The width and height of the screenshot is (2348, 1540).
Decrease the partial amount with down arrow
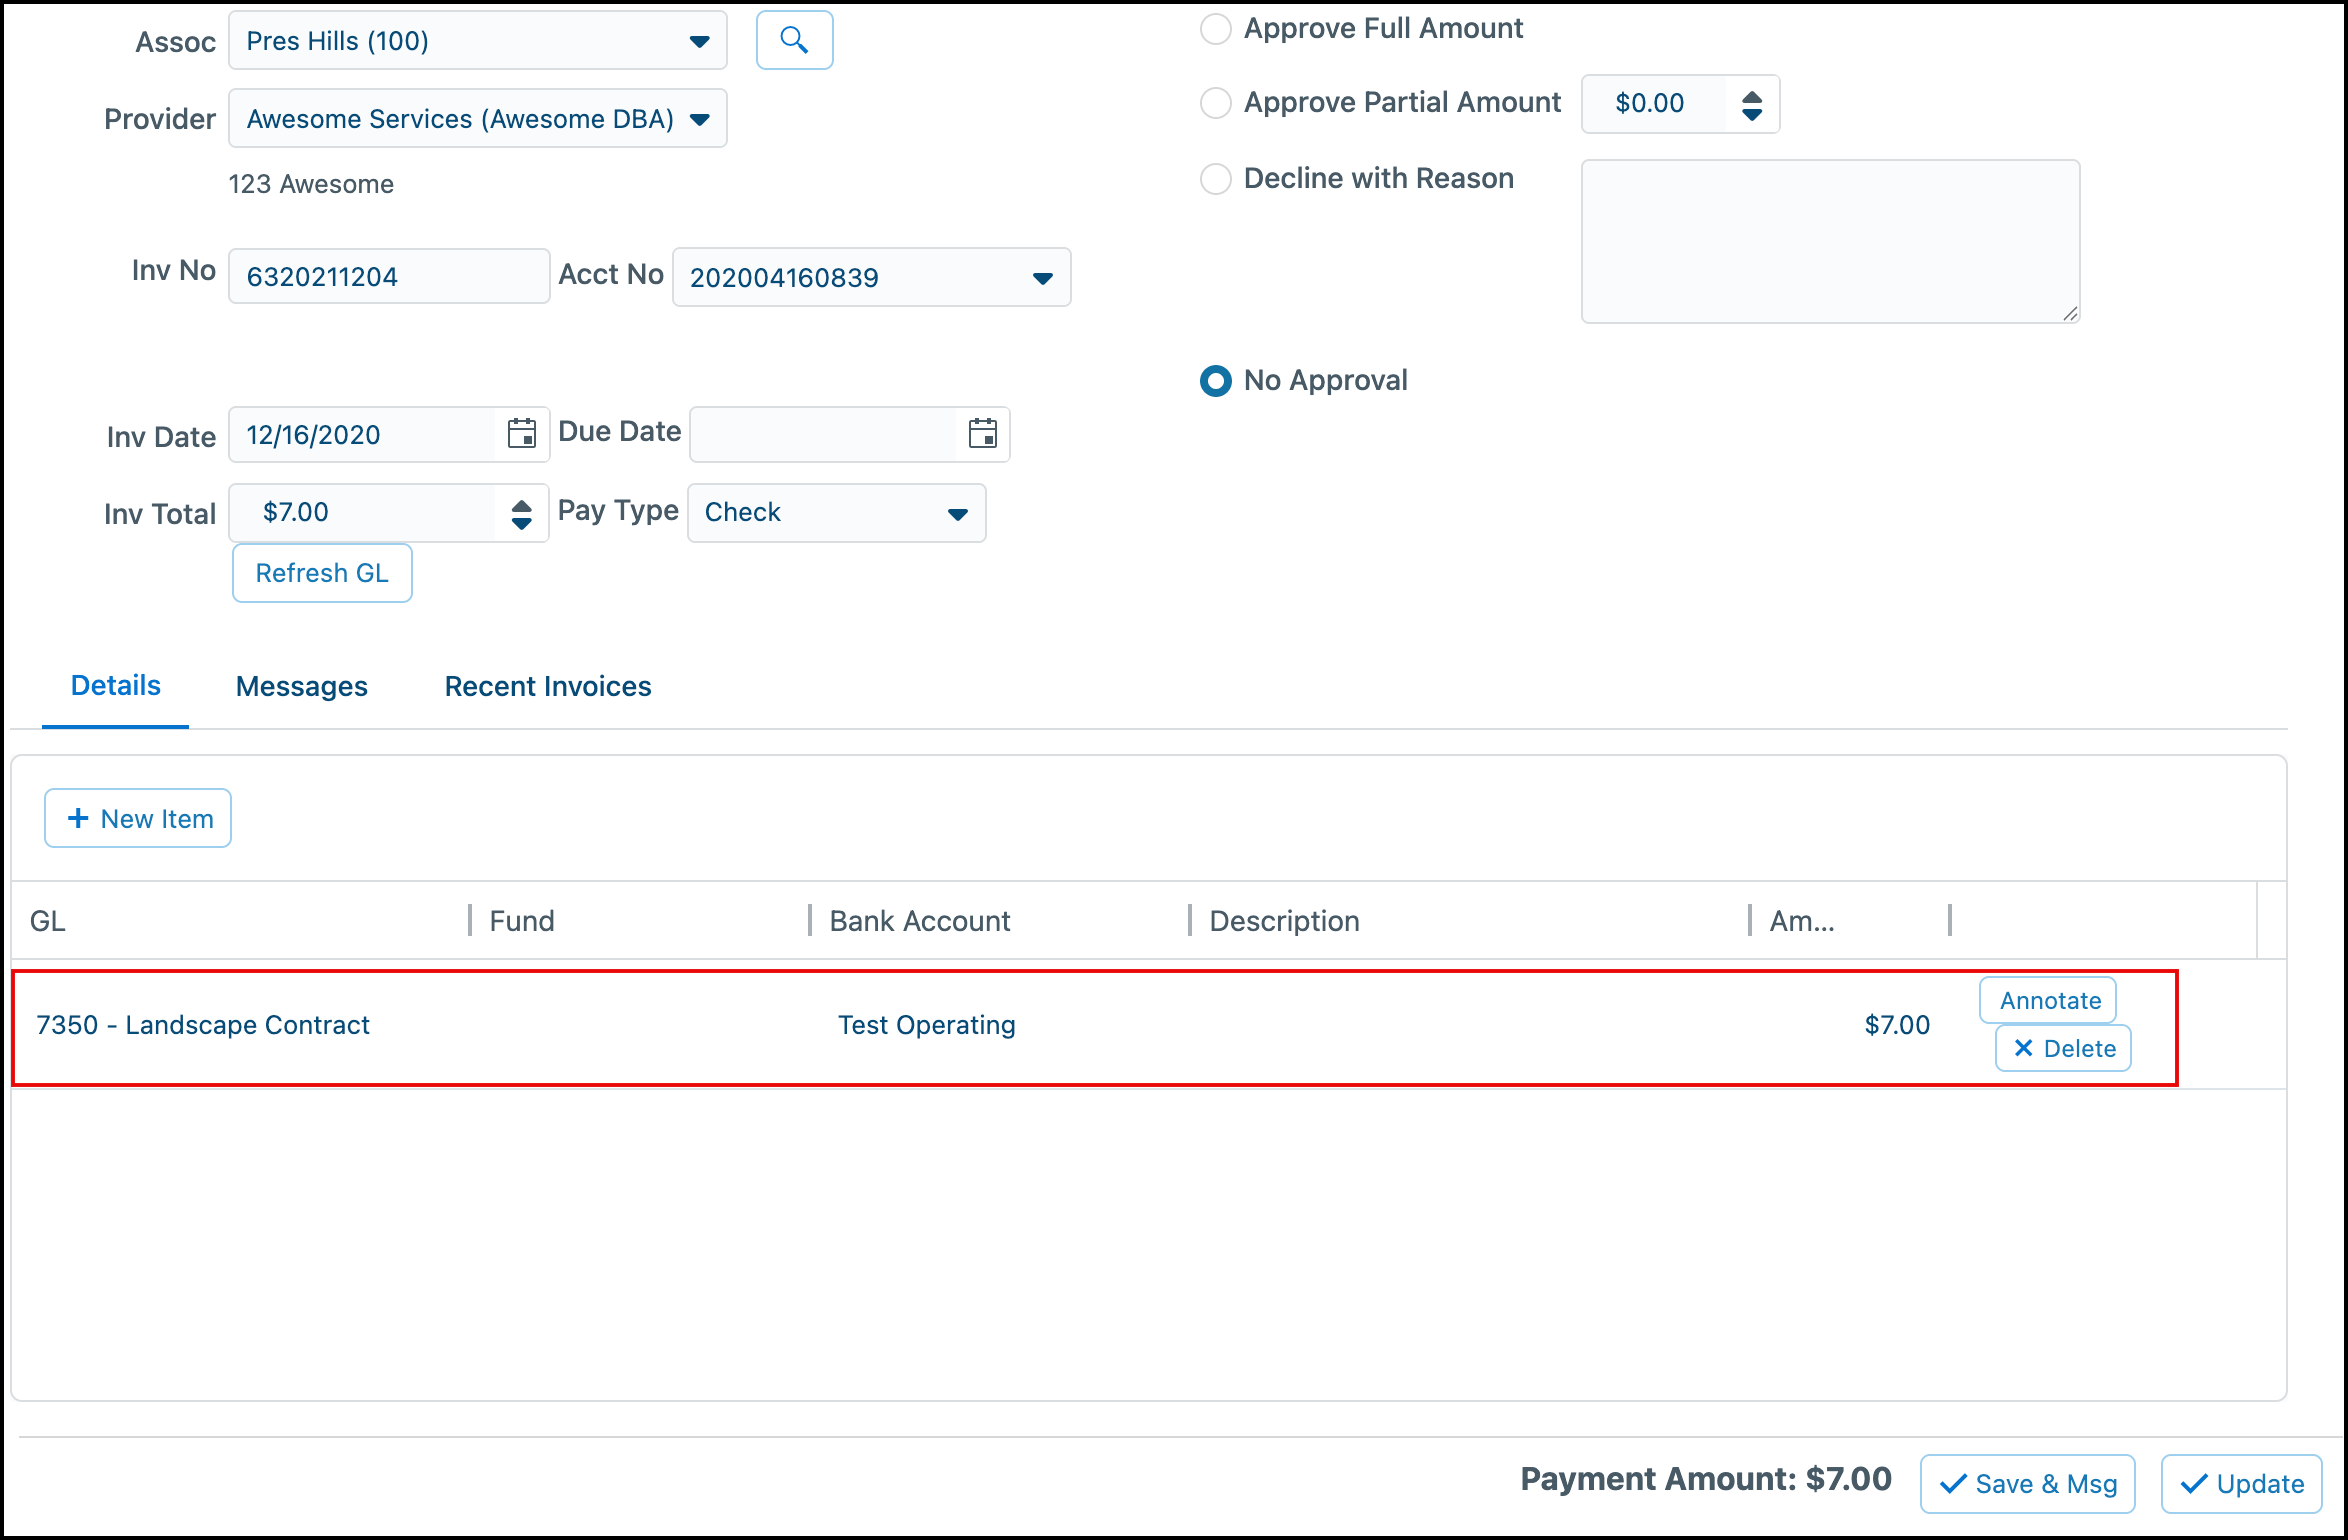click(x=1751, y=114)
